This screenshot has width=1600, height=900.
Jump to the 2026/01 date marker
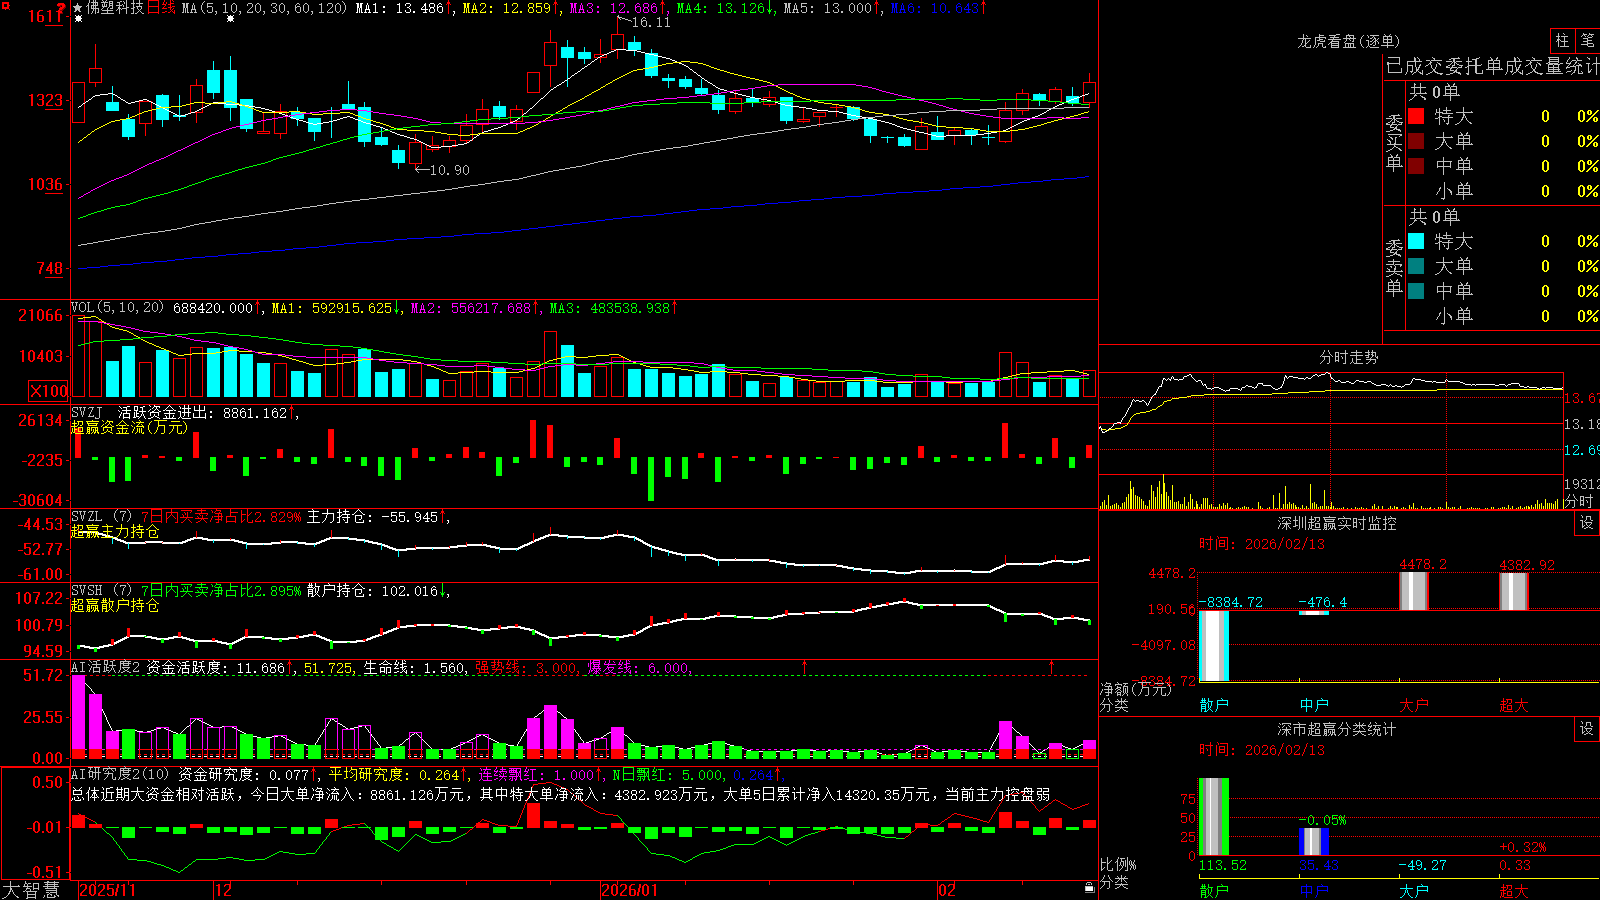[x=630, y=890]
